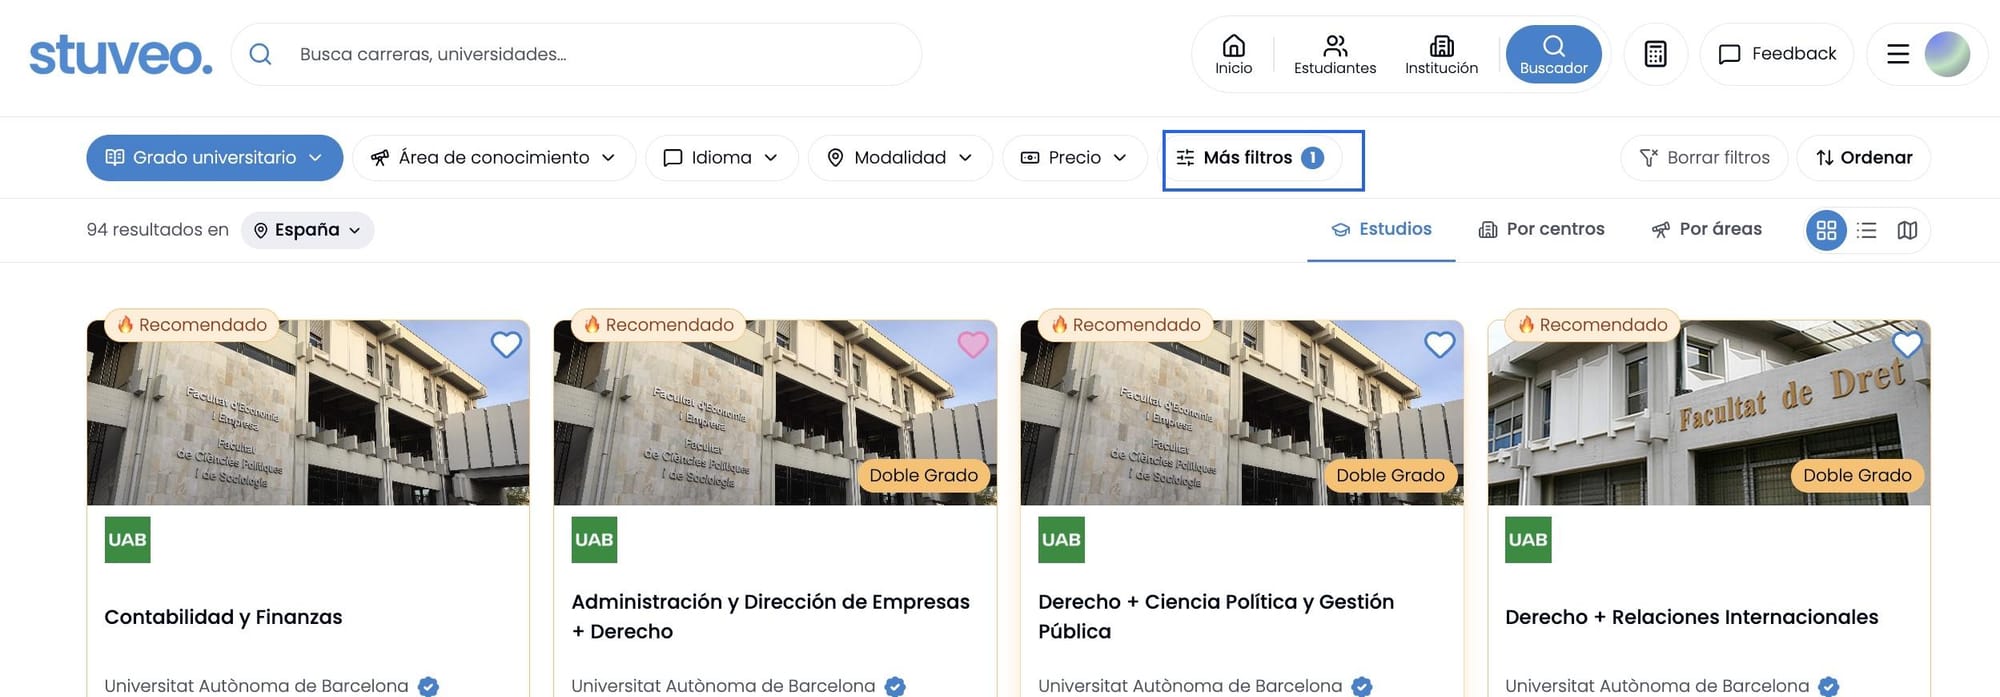Favorite Contabilidad y Finanzas with heart
The image size is (2000, 697).
(x=506, y=344)
